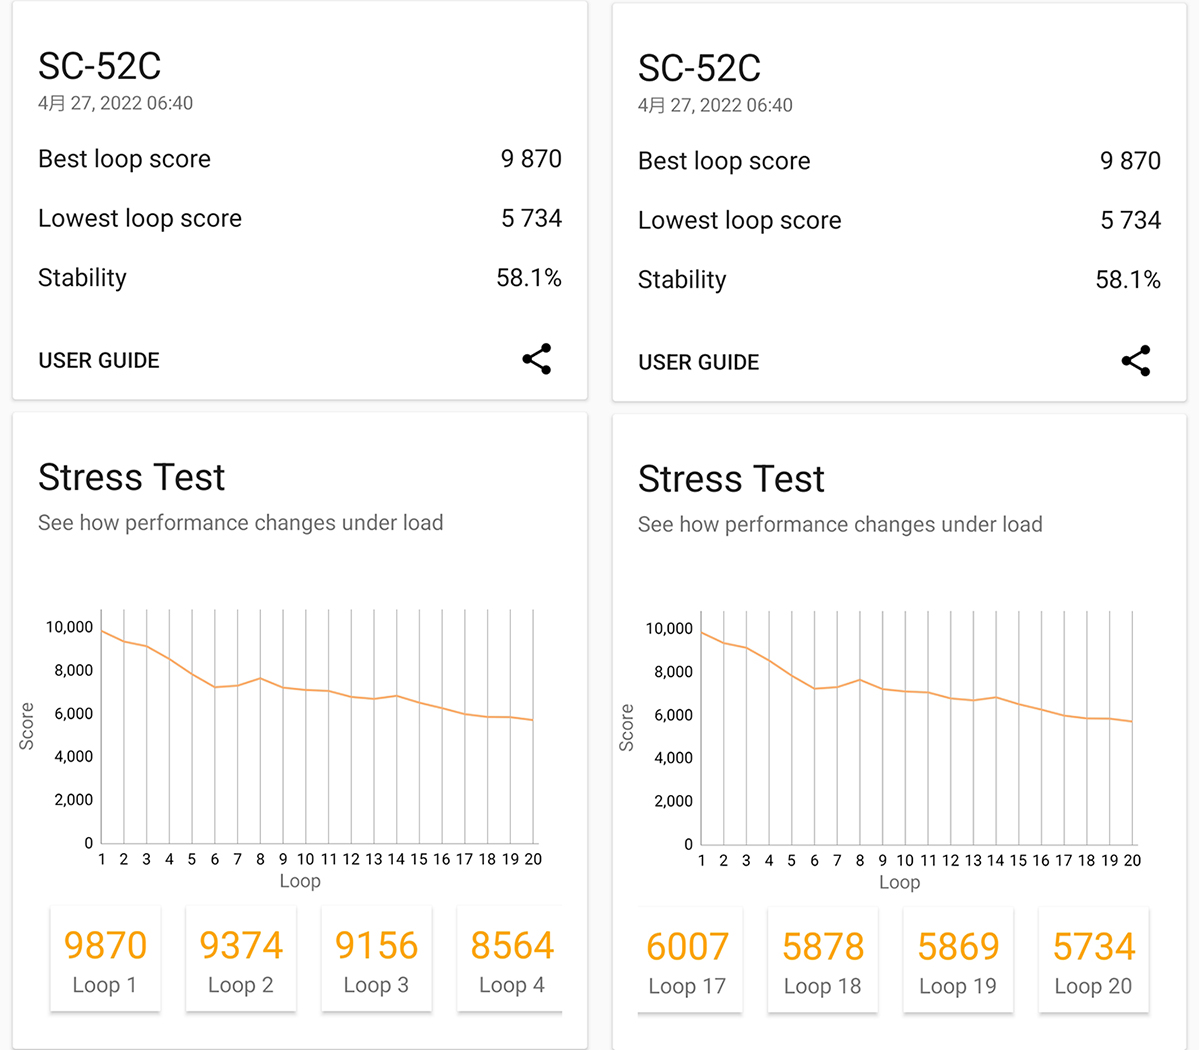Click the left Stress Test heading
Screen dimensions: 1200x1050
click(x=132, y=478)
